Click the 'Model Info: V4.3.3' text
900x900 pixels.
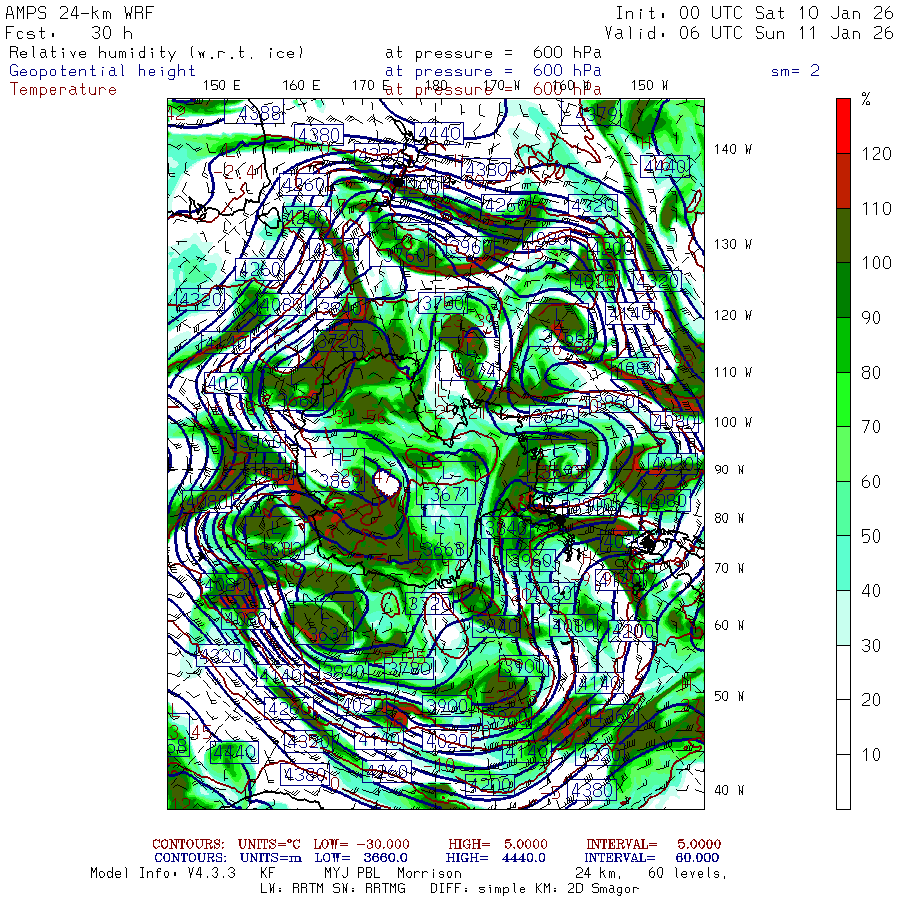coord(163,874)
